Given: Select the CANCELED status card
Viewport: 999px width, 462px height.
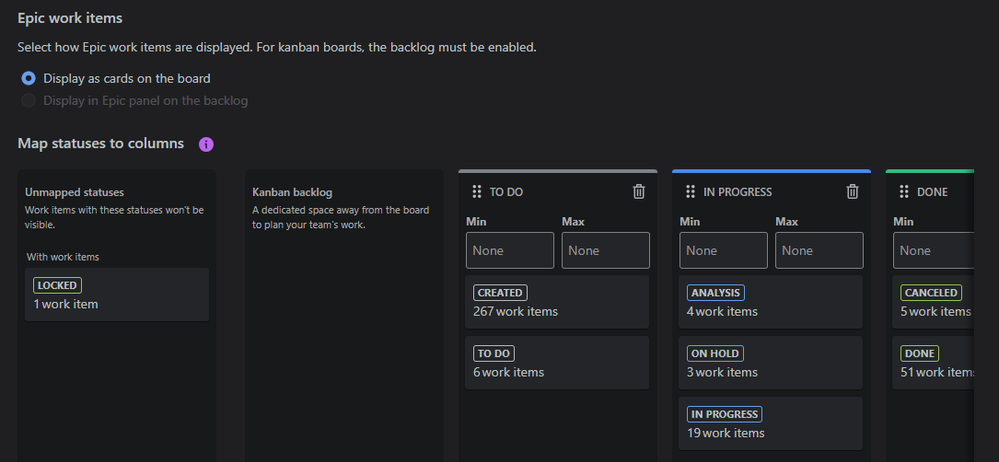Looking at the screenshot, I should tap(933, 302).
